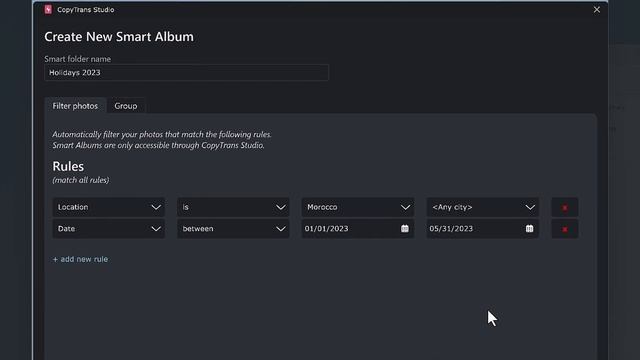This screenshot has width=640, height=360.
Task: Open the Date rule type dropdown
Action: [109, 229]
